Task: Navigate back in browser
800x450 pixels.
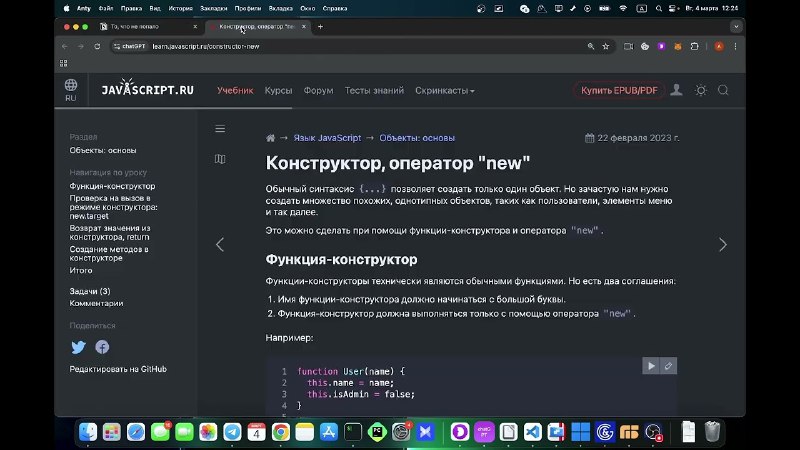Action: (64, 46)
